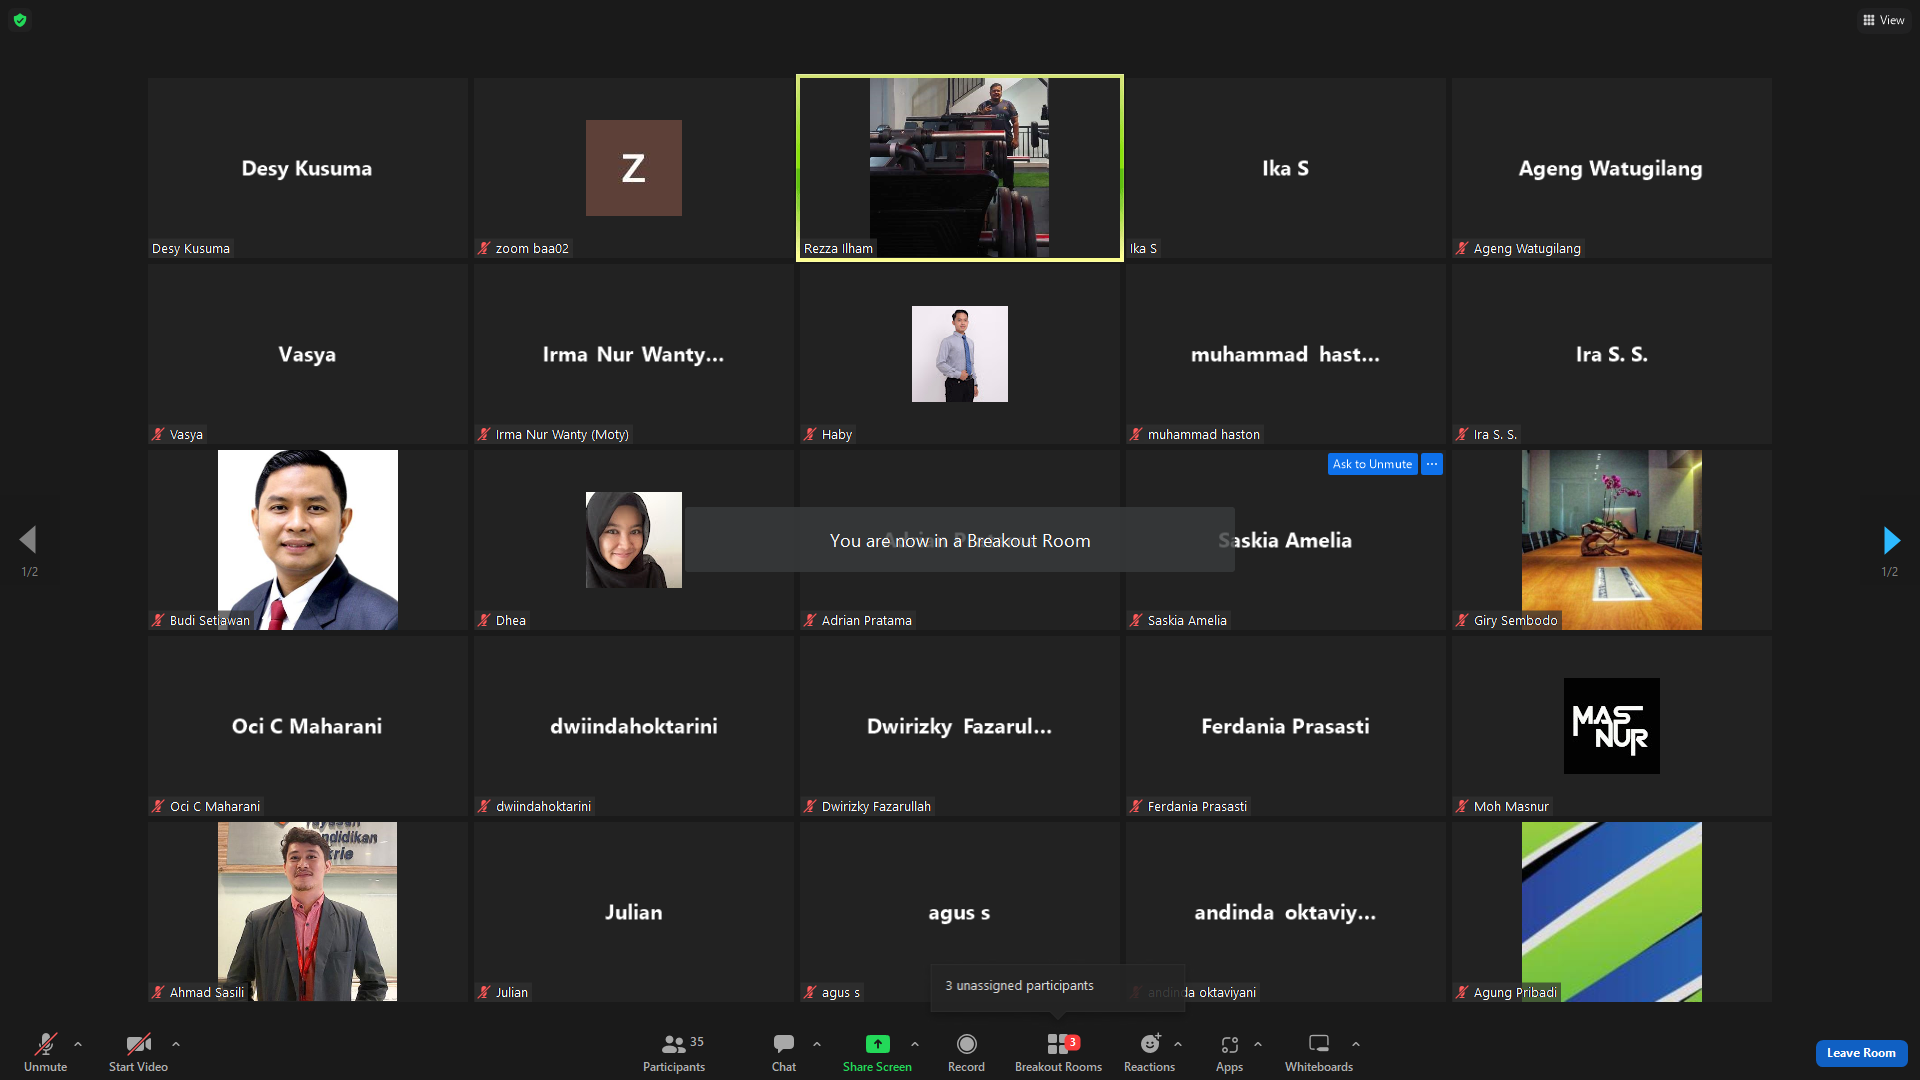The width and height of the screenshot is (1920, 1080).
Task: Open the View layout menu
Action: [1883, 20]
